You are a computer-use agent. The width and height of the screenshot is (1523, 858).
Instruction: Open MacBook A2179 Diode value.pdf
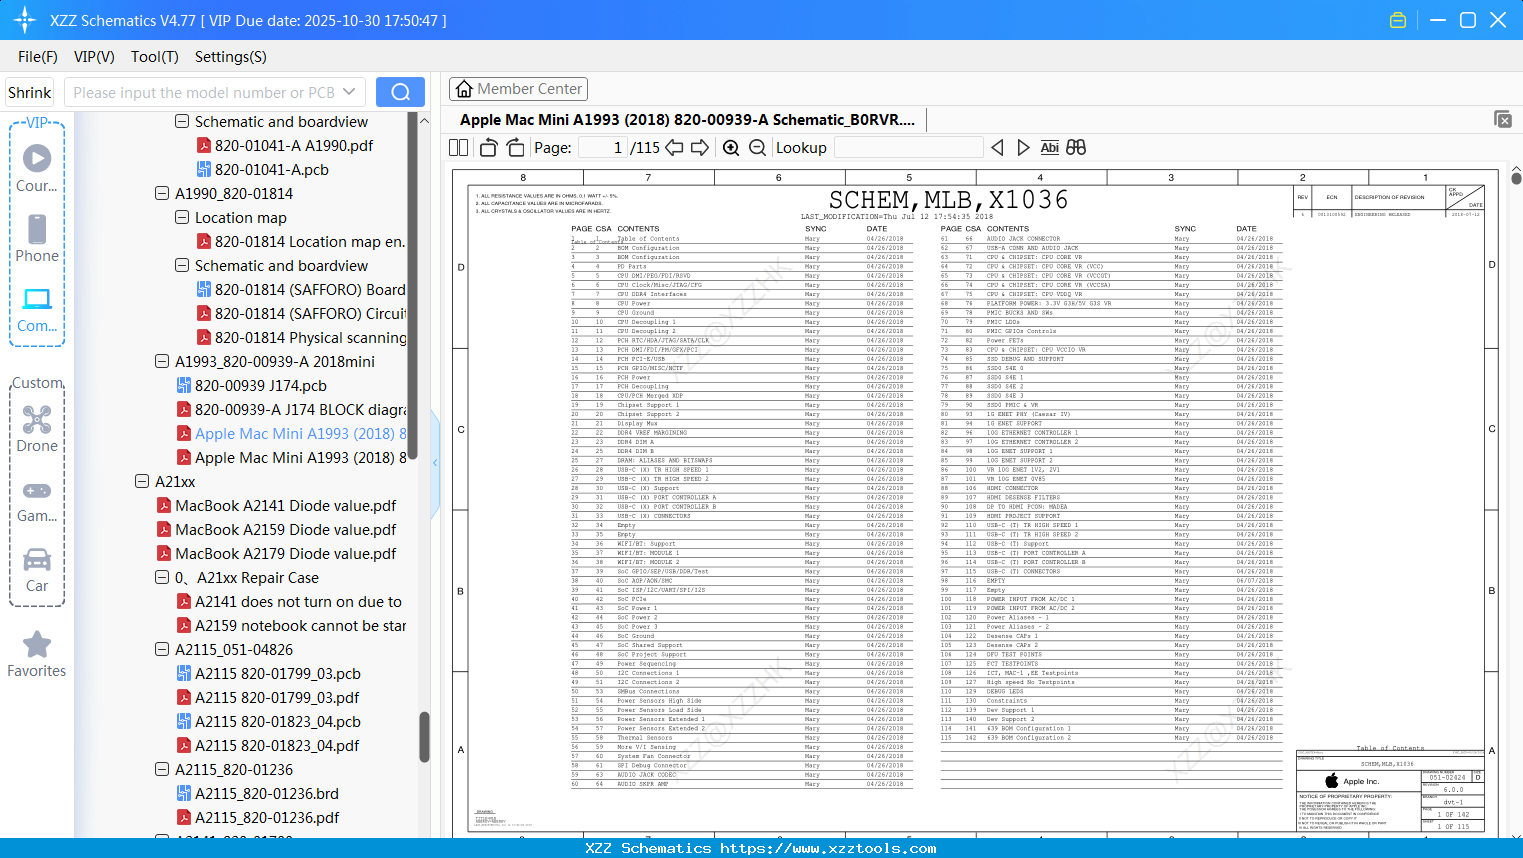pos(276,554)
